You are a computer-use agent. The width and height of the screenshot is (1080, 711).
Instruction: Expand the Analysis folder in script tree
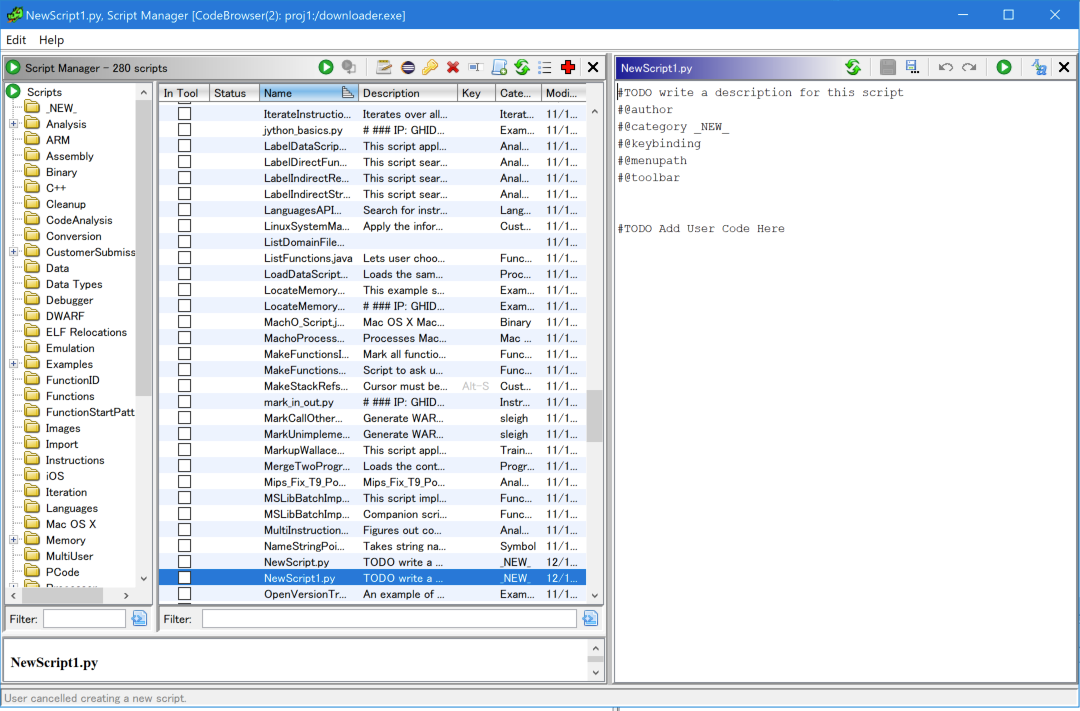point(13,124)
